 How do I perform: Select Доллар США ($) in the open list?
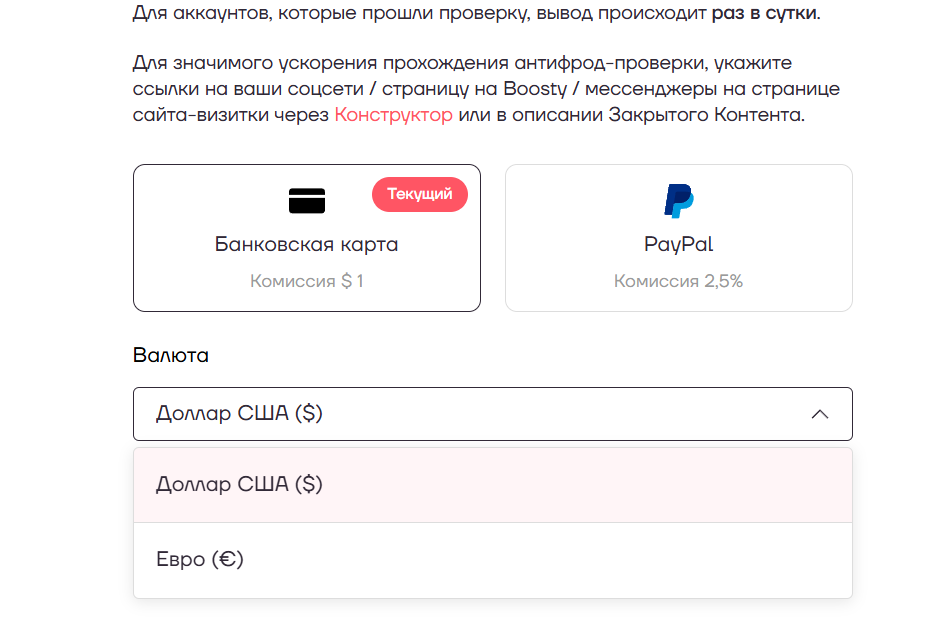pyautogui.click(x=493, y=485)
